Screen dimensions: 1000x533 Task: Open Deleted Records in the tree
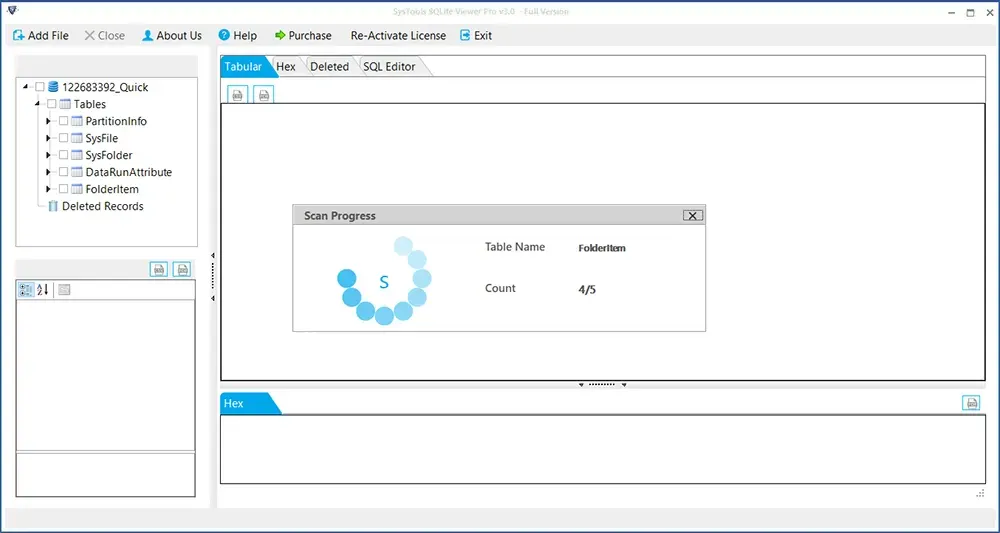(103, 206)
